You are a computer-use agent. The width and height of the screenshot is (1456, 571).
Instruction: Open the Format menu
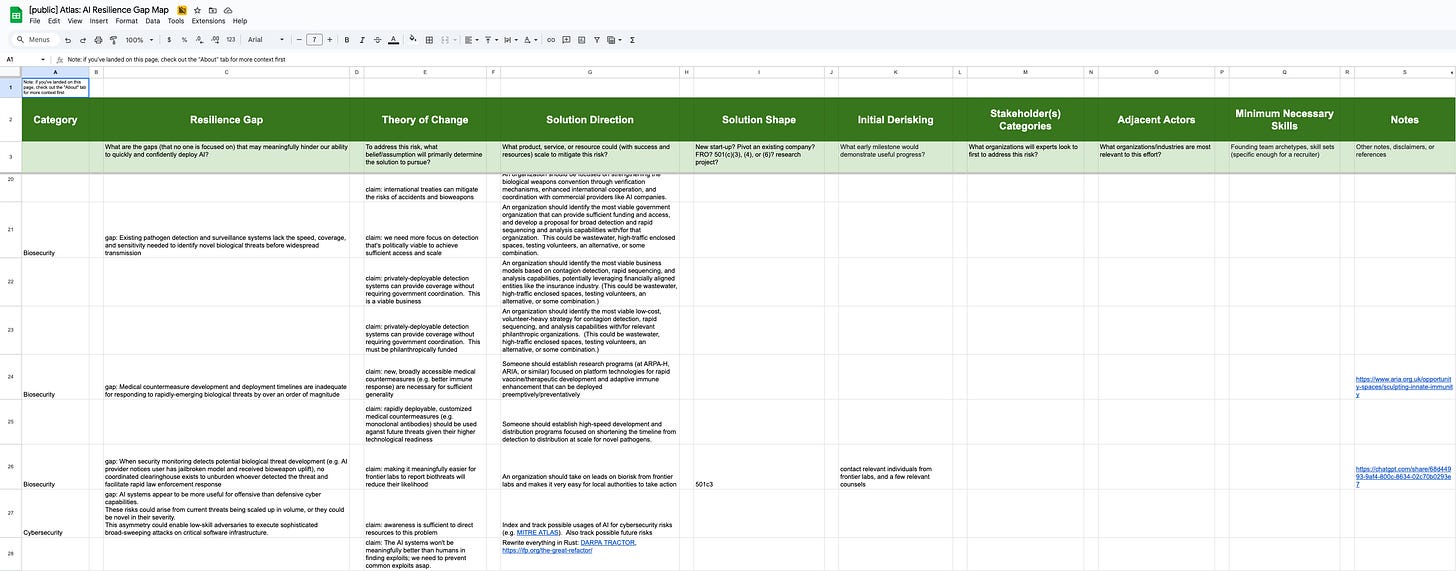click(127, 21)
